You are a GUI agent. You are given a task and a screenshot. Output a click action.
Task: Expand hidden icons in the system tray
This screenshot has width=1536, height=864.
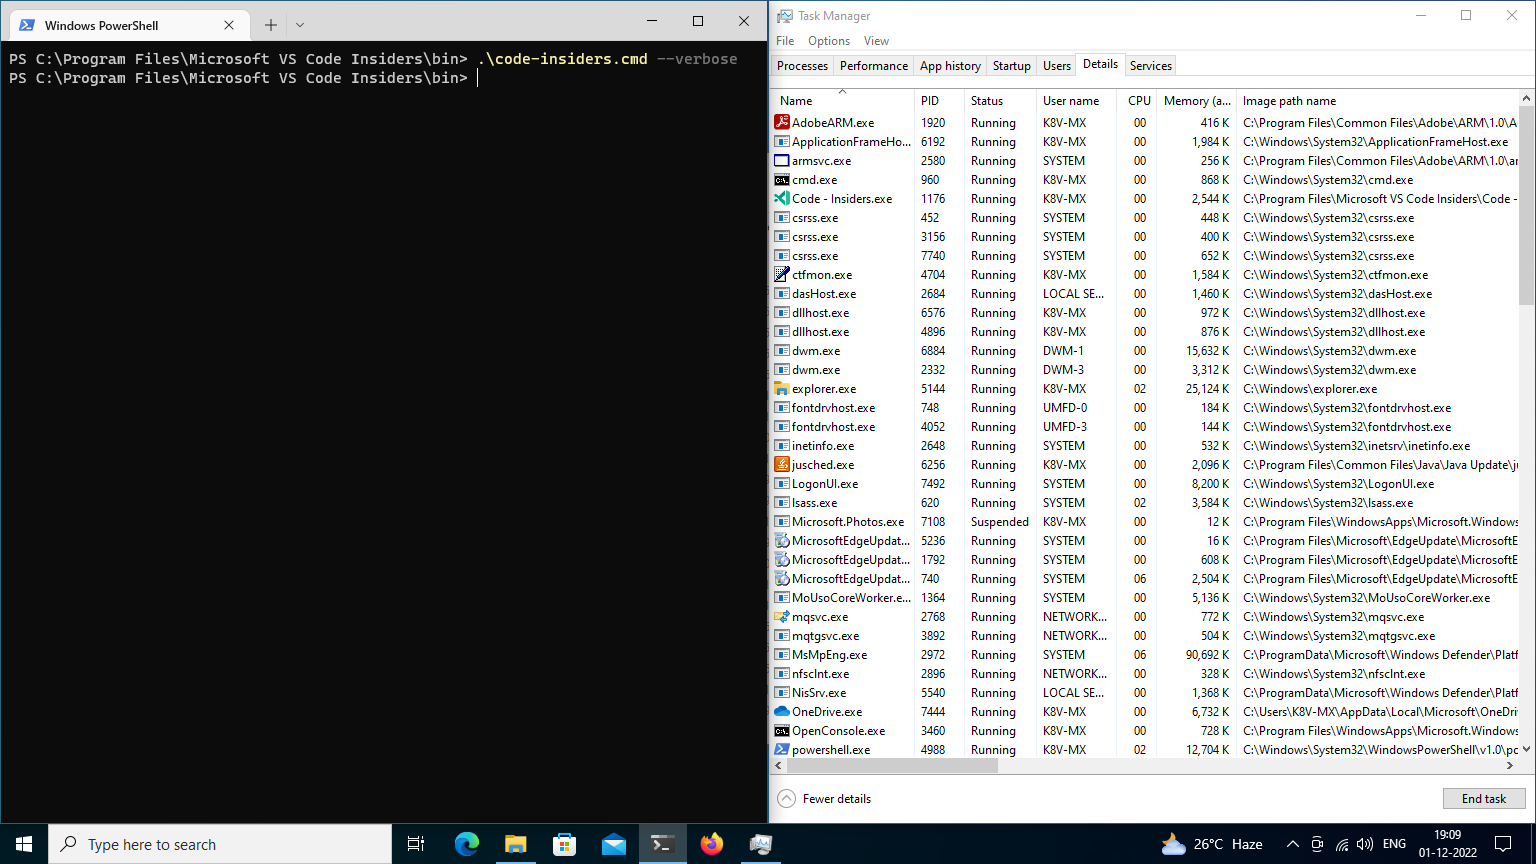[1293, 844]
